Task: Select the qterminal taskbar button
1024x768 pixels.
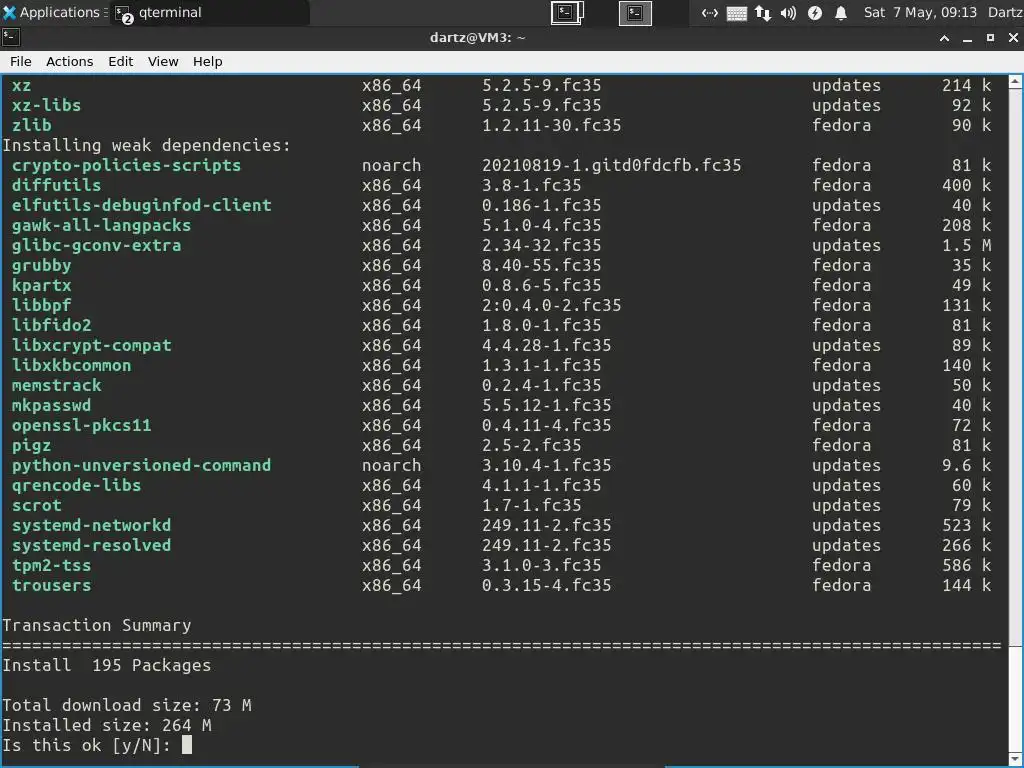Action: click(x=209, y=12)
